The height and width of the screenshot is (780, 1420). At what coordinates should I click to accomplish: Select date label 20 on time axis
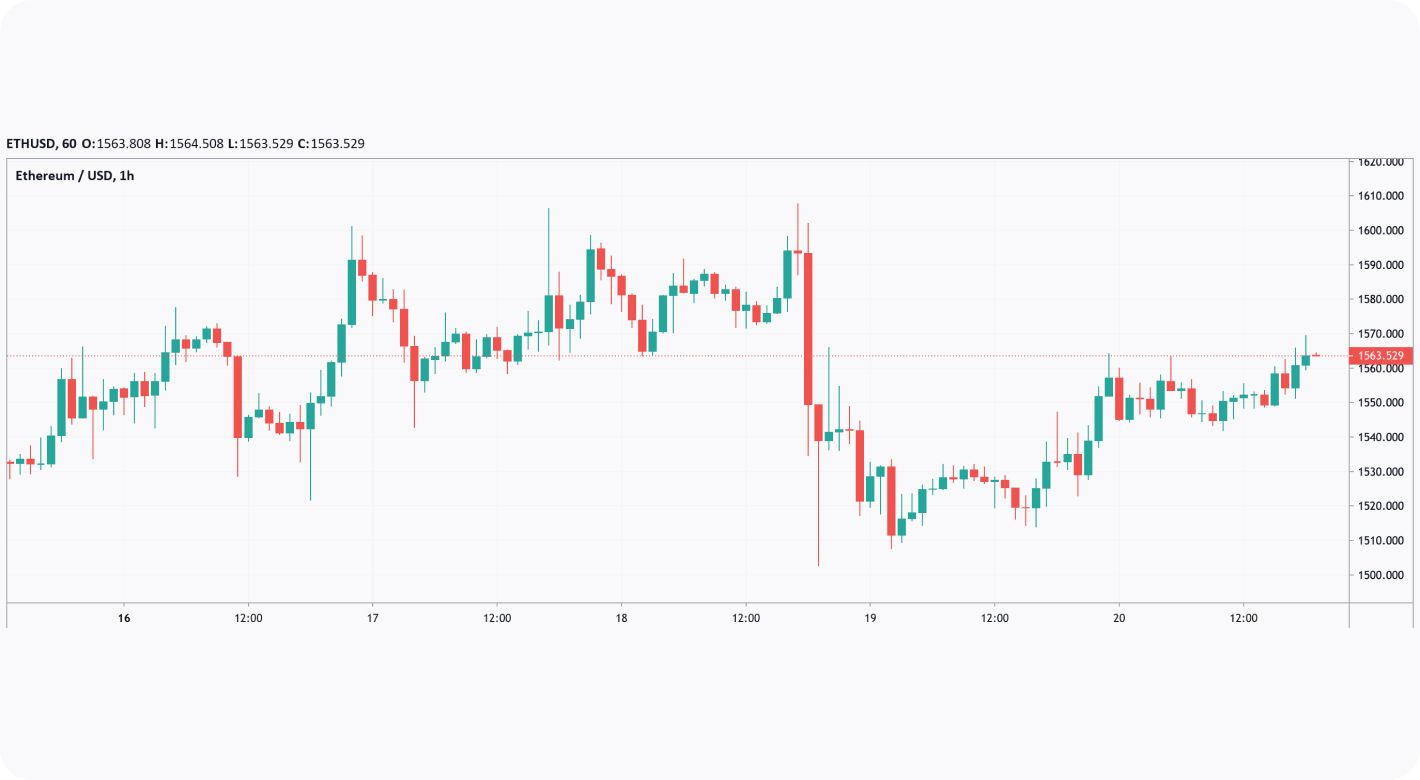point(1119,618)
